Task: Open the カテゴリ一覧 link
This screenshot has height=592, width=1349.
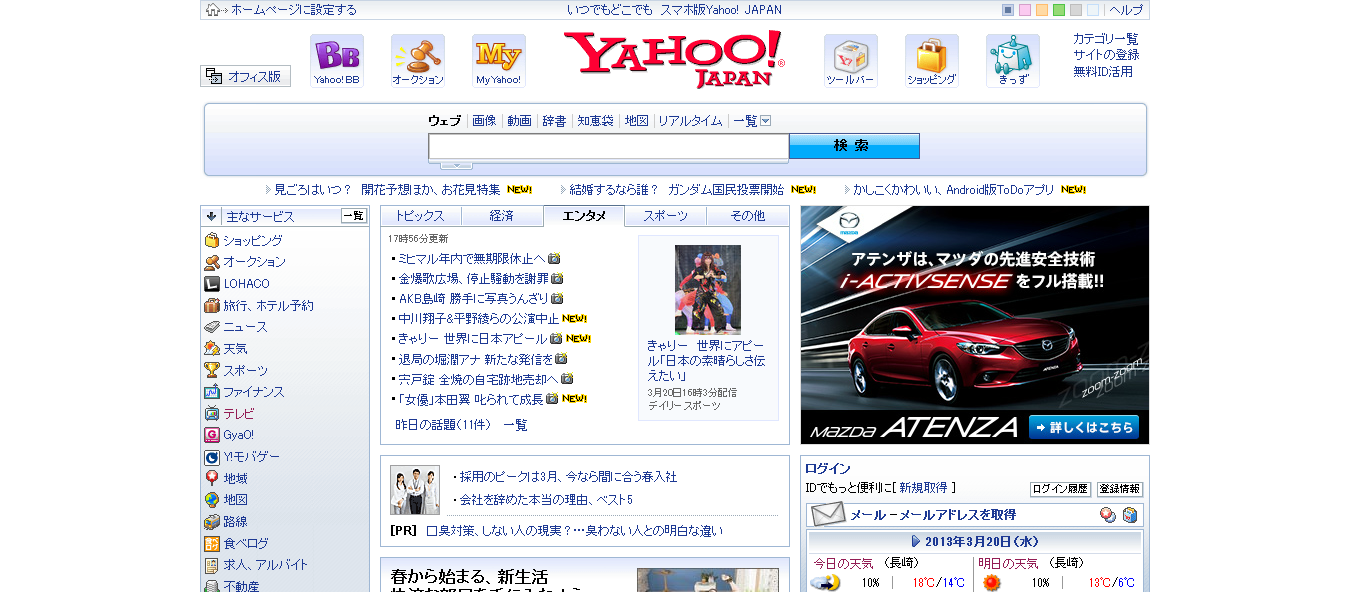Action: coord(1105,39)
